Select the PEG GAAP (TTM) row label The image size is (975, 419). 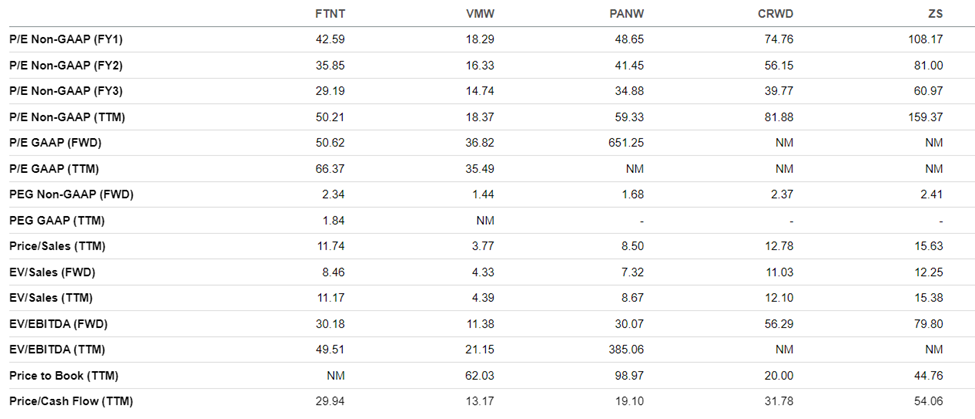[x=57, y=221]
